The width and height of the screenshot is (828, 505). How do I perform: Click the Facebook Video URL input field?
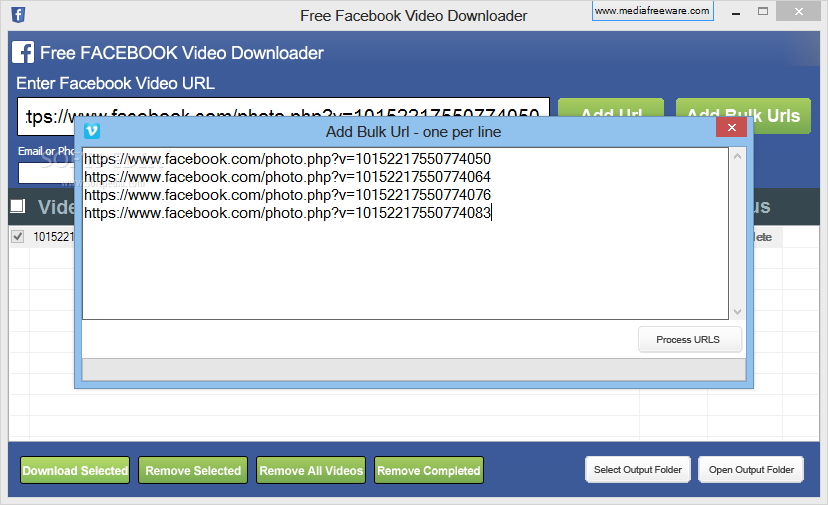click(283, 107)
